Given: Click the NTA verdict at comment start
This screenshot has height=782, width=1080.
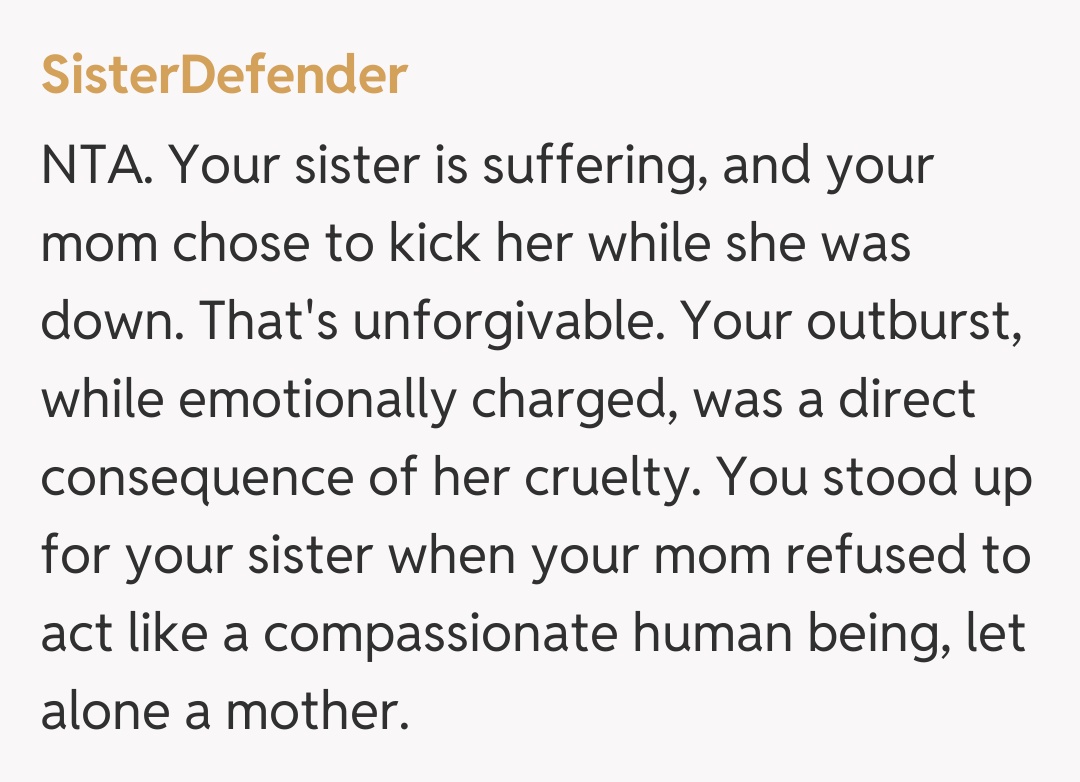Looking at the screenshot, I should tap(96, 166).
